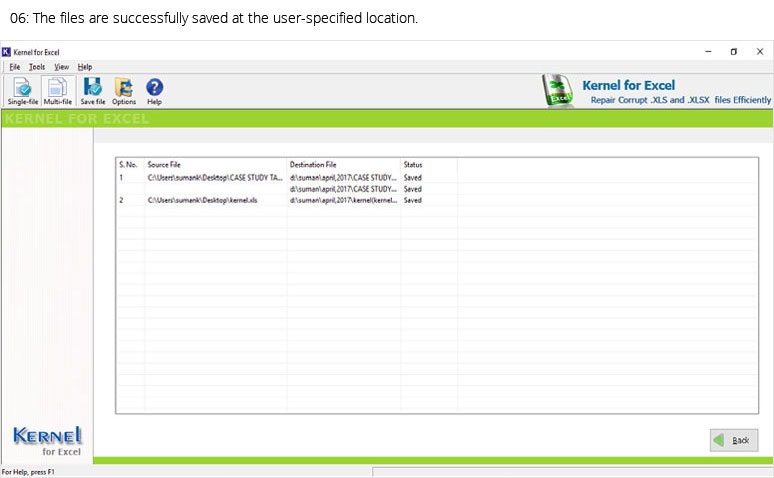The height and width of the screenshot is (478, 774).
Task: Click the Back button
Action: point(734,440)
